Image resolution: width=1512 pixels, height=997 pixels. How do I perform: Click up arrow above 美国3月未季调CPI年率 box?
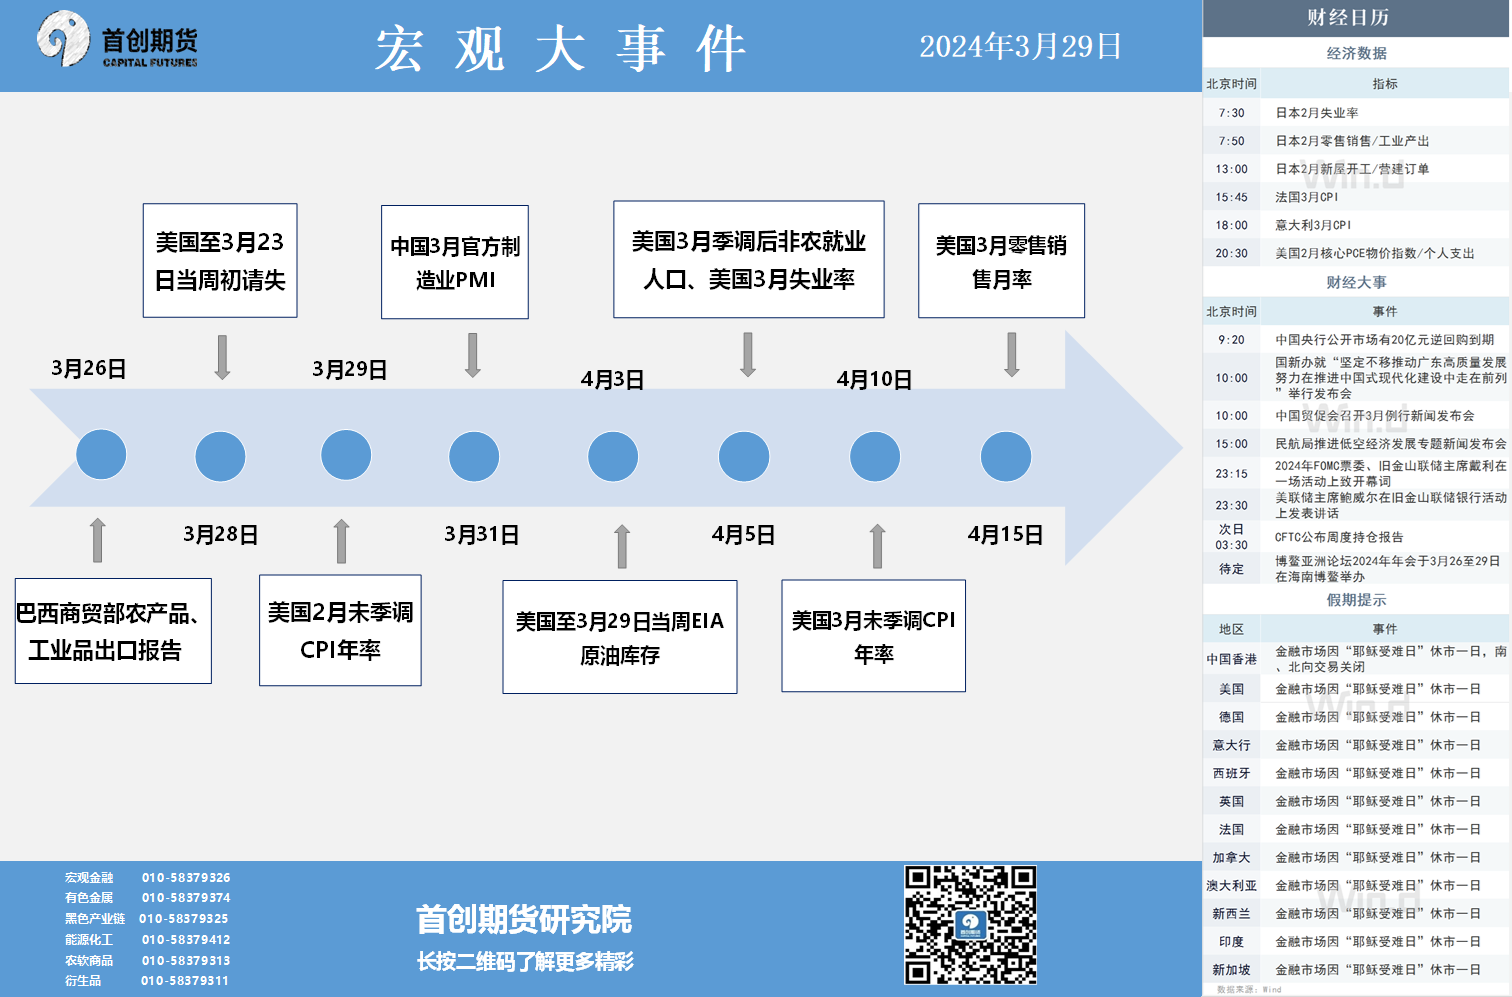pyautogui.click(x=877, y=546)
